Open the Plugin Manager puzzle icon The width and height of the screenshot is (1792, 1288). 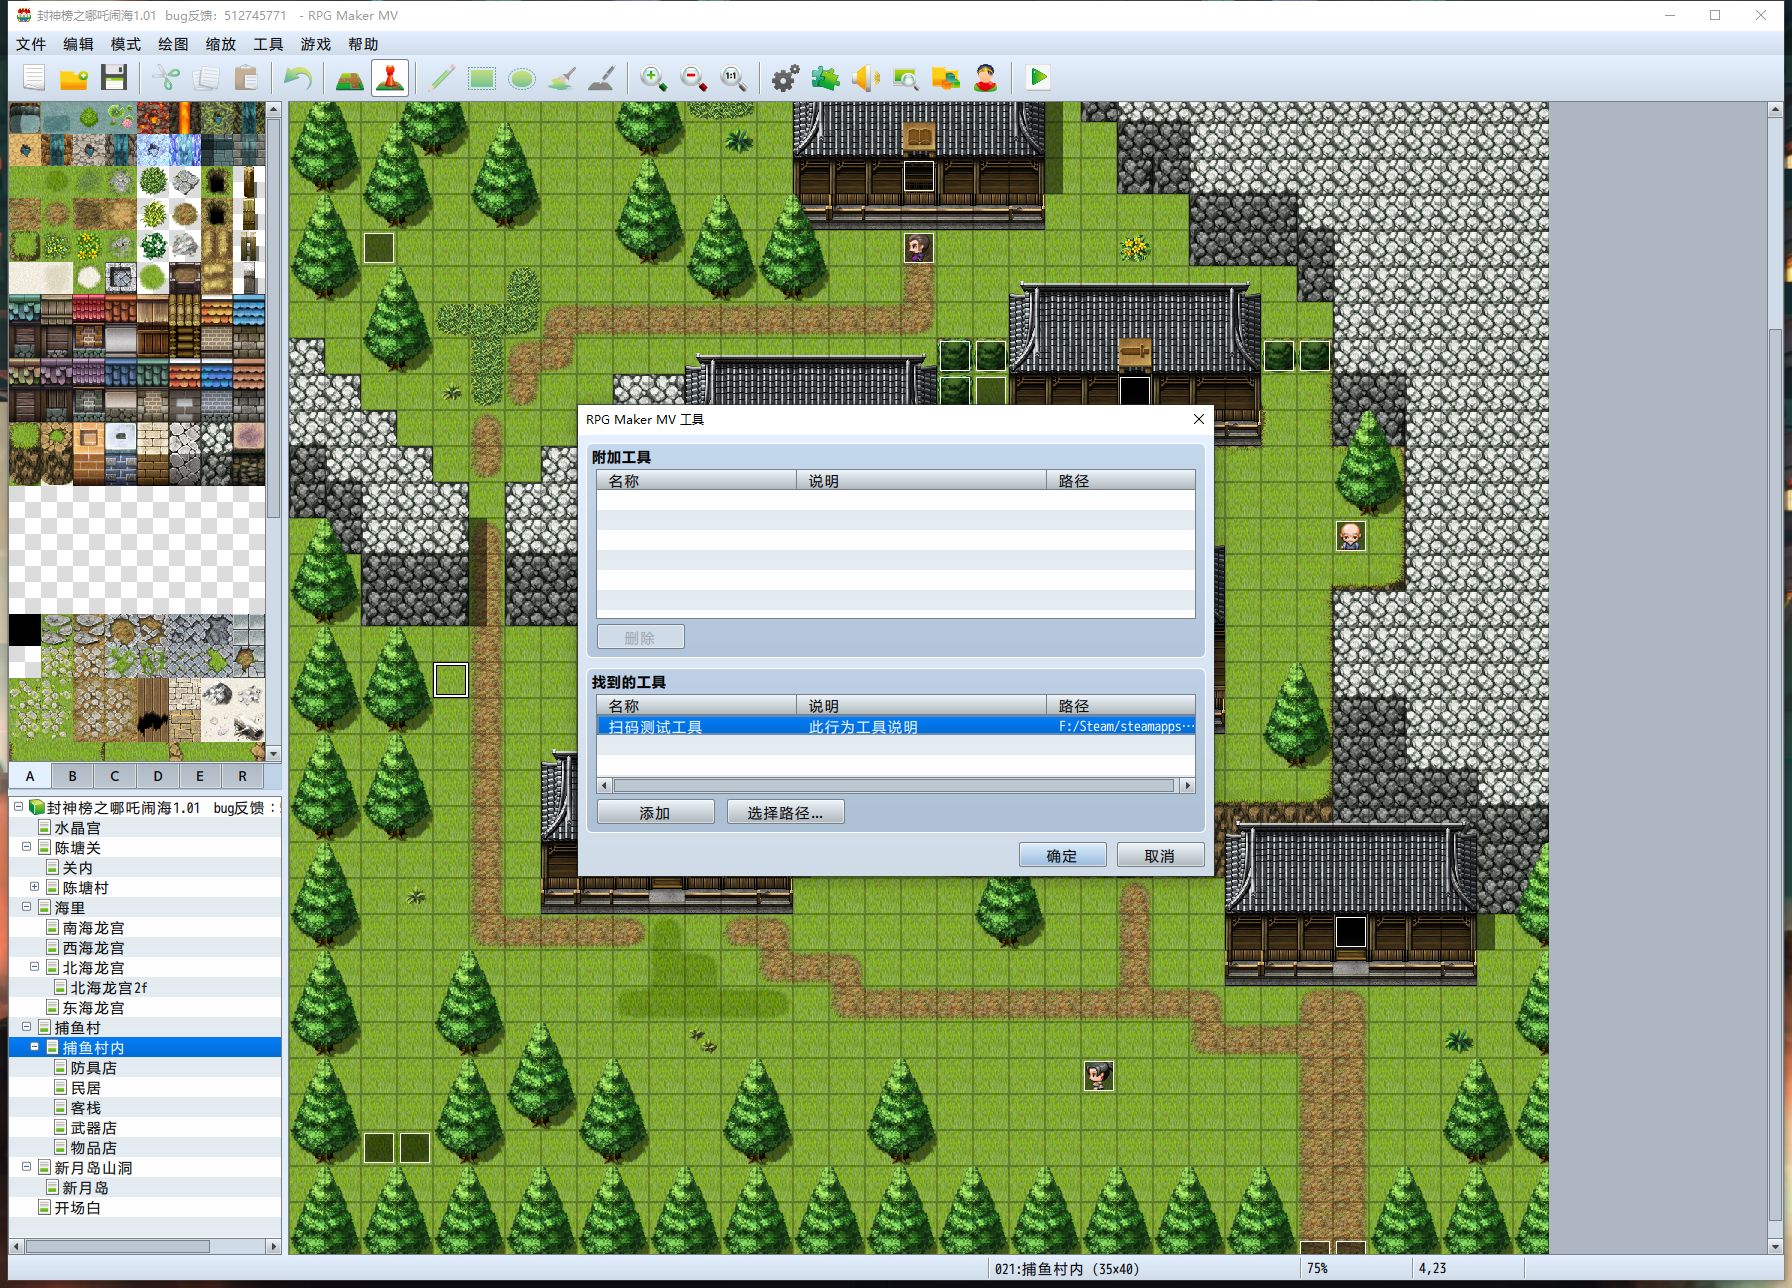(826, 78)
